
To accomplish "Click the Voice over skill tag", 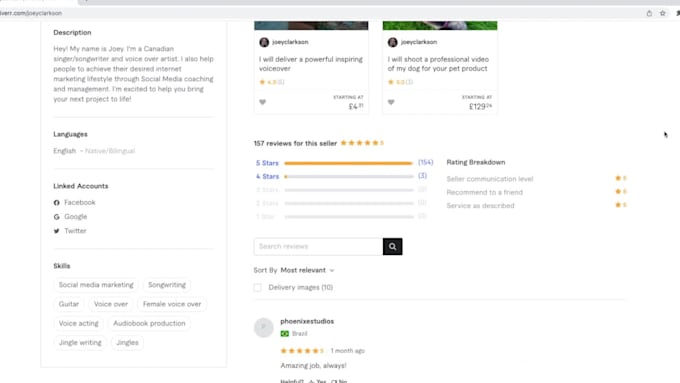I will pyautogui.click(x=111, y=304).
